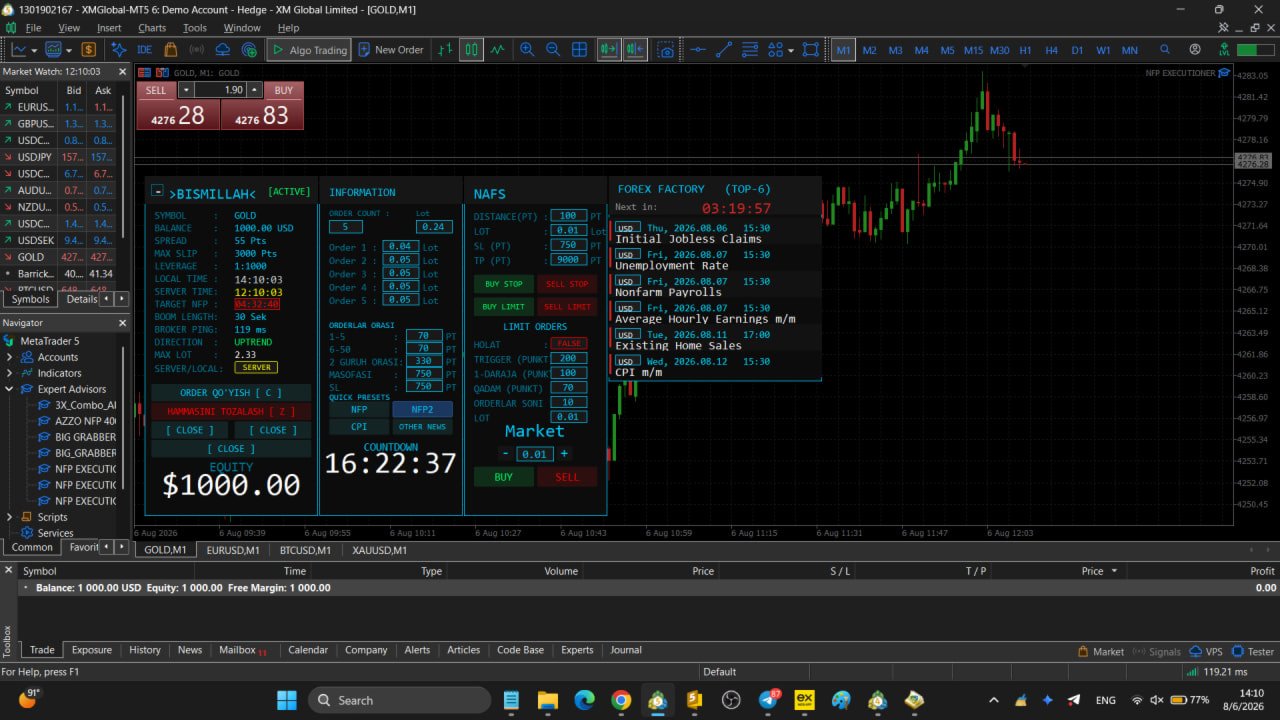
Task: Click the order volume field 1.90
Action: 221,90
